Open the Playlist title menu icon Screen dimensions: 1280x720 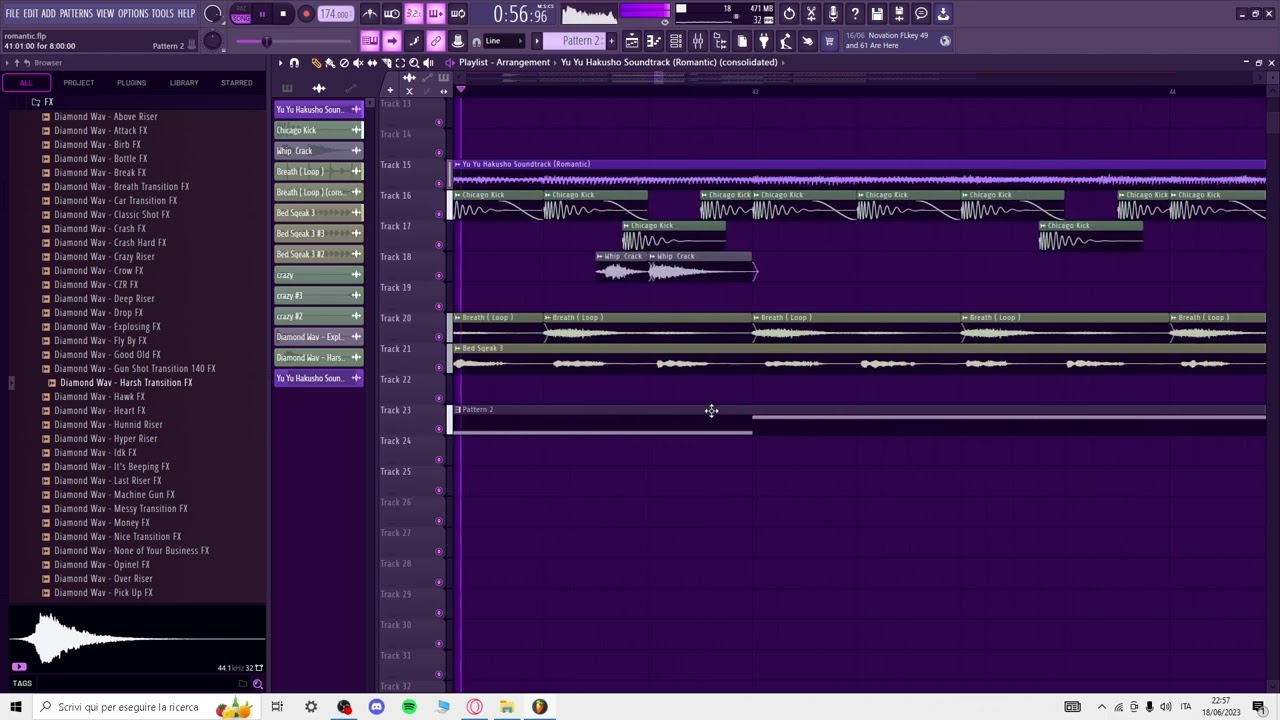(450, 62)
